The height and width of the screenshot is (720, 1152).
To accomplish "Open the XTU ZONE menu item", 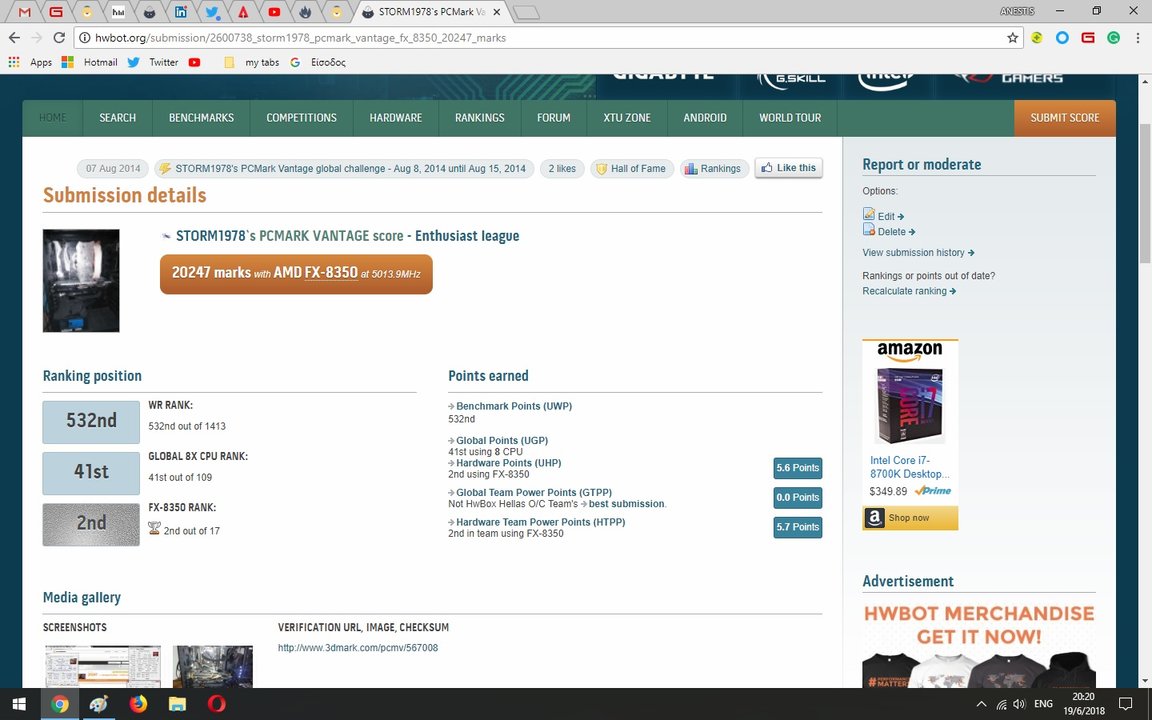I will point(627,118).
